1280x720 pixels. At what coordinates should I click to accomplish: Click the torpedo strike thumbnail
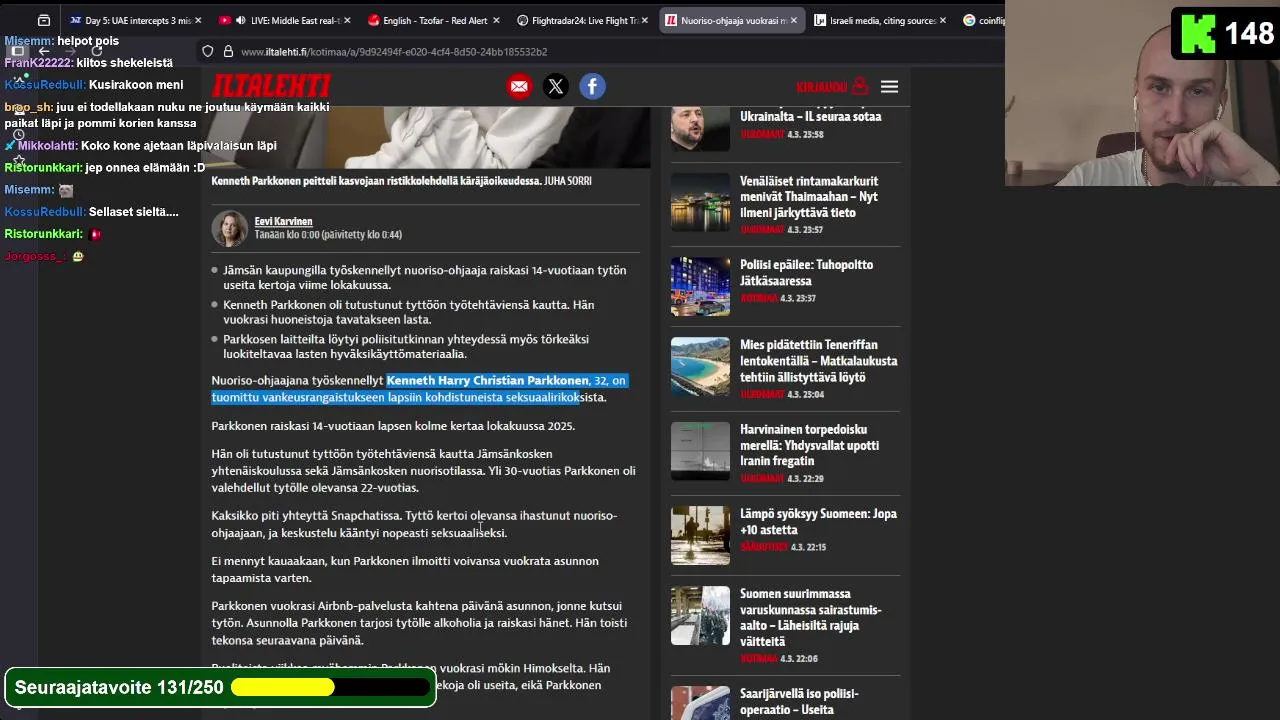(x=700, y=450)
